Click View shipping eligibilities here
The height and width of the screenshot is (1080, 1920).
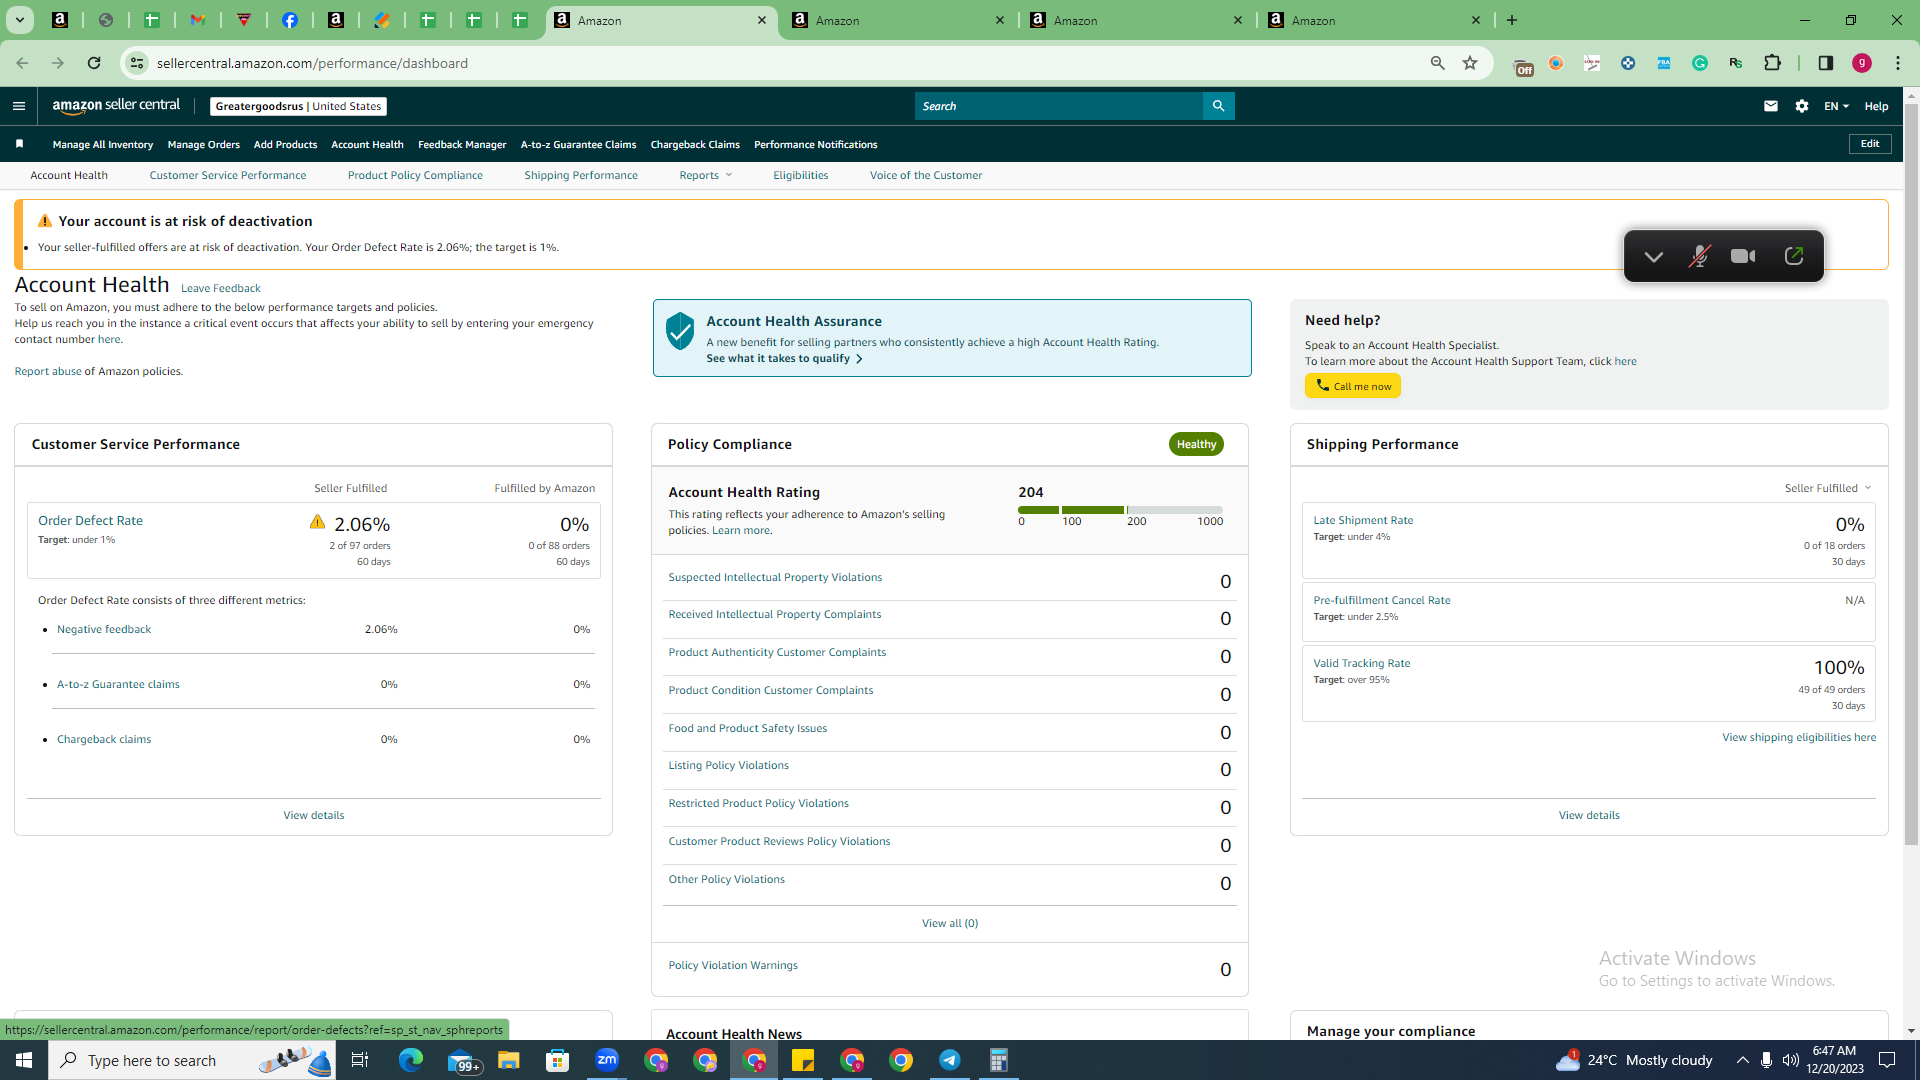click(1799, 737)
